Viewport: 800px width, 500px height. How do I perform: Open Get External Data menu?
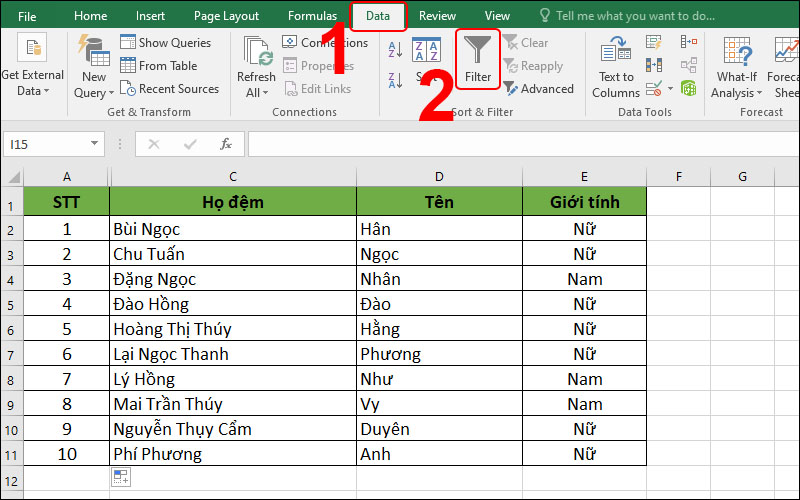(x=33, y=65)
